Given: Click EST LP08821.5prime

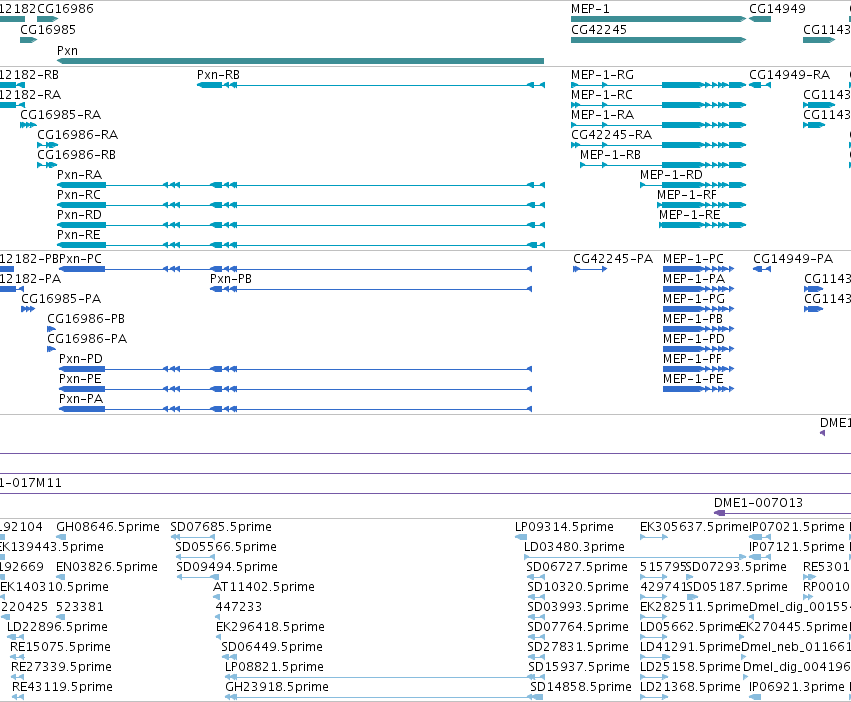Looking at the screenshot, I should (275, 667).
